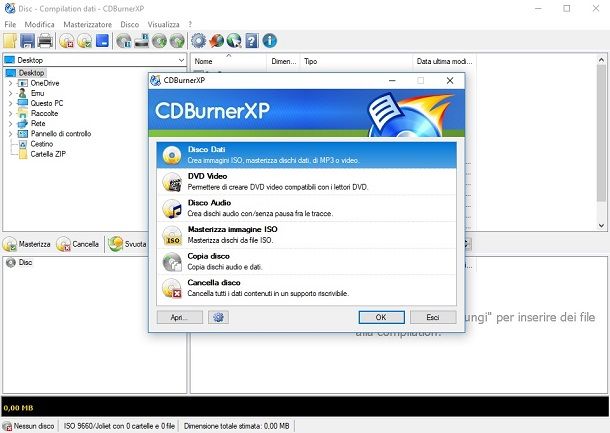The height and width of the screenshot is (433, 610).
Task: Open the ? help menu
Action: point(190,24)
